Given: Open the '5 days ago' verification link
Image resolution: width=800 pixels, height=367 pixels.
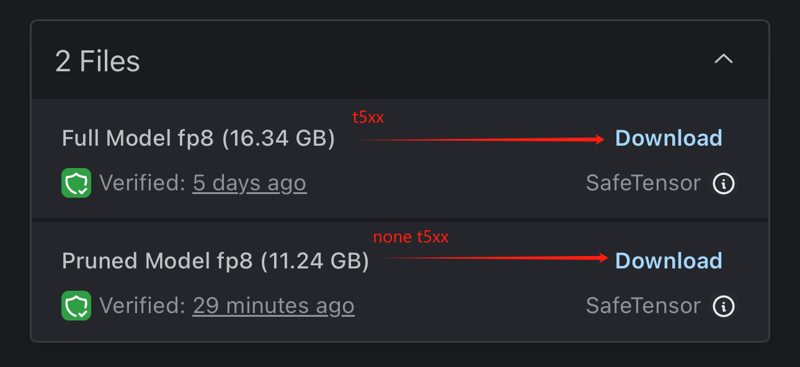Looking at the screenshot, I should click(249, 183).
